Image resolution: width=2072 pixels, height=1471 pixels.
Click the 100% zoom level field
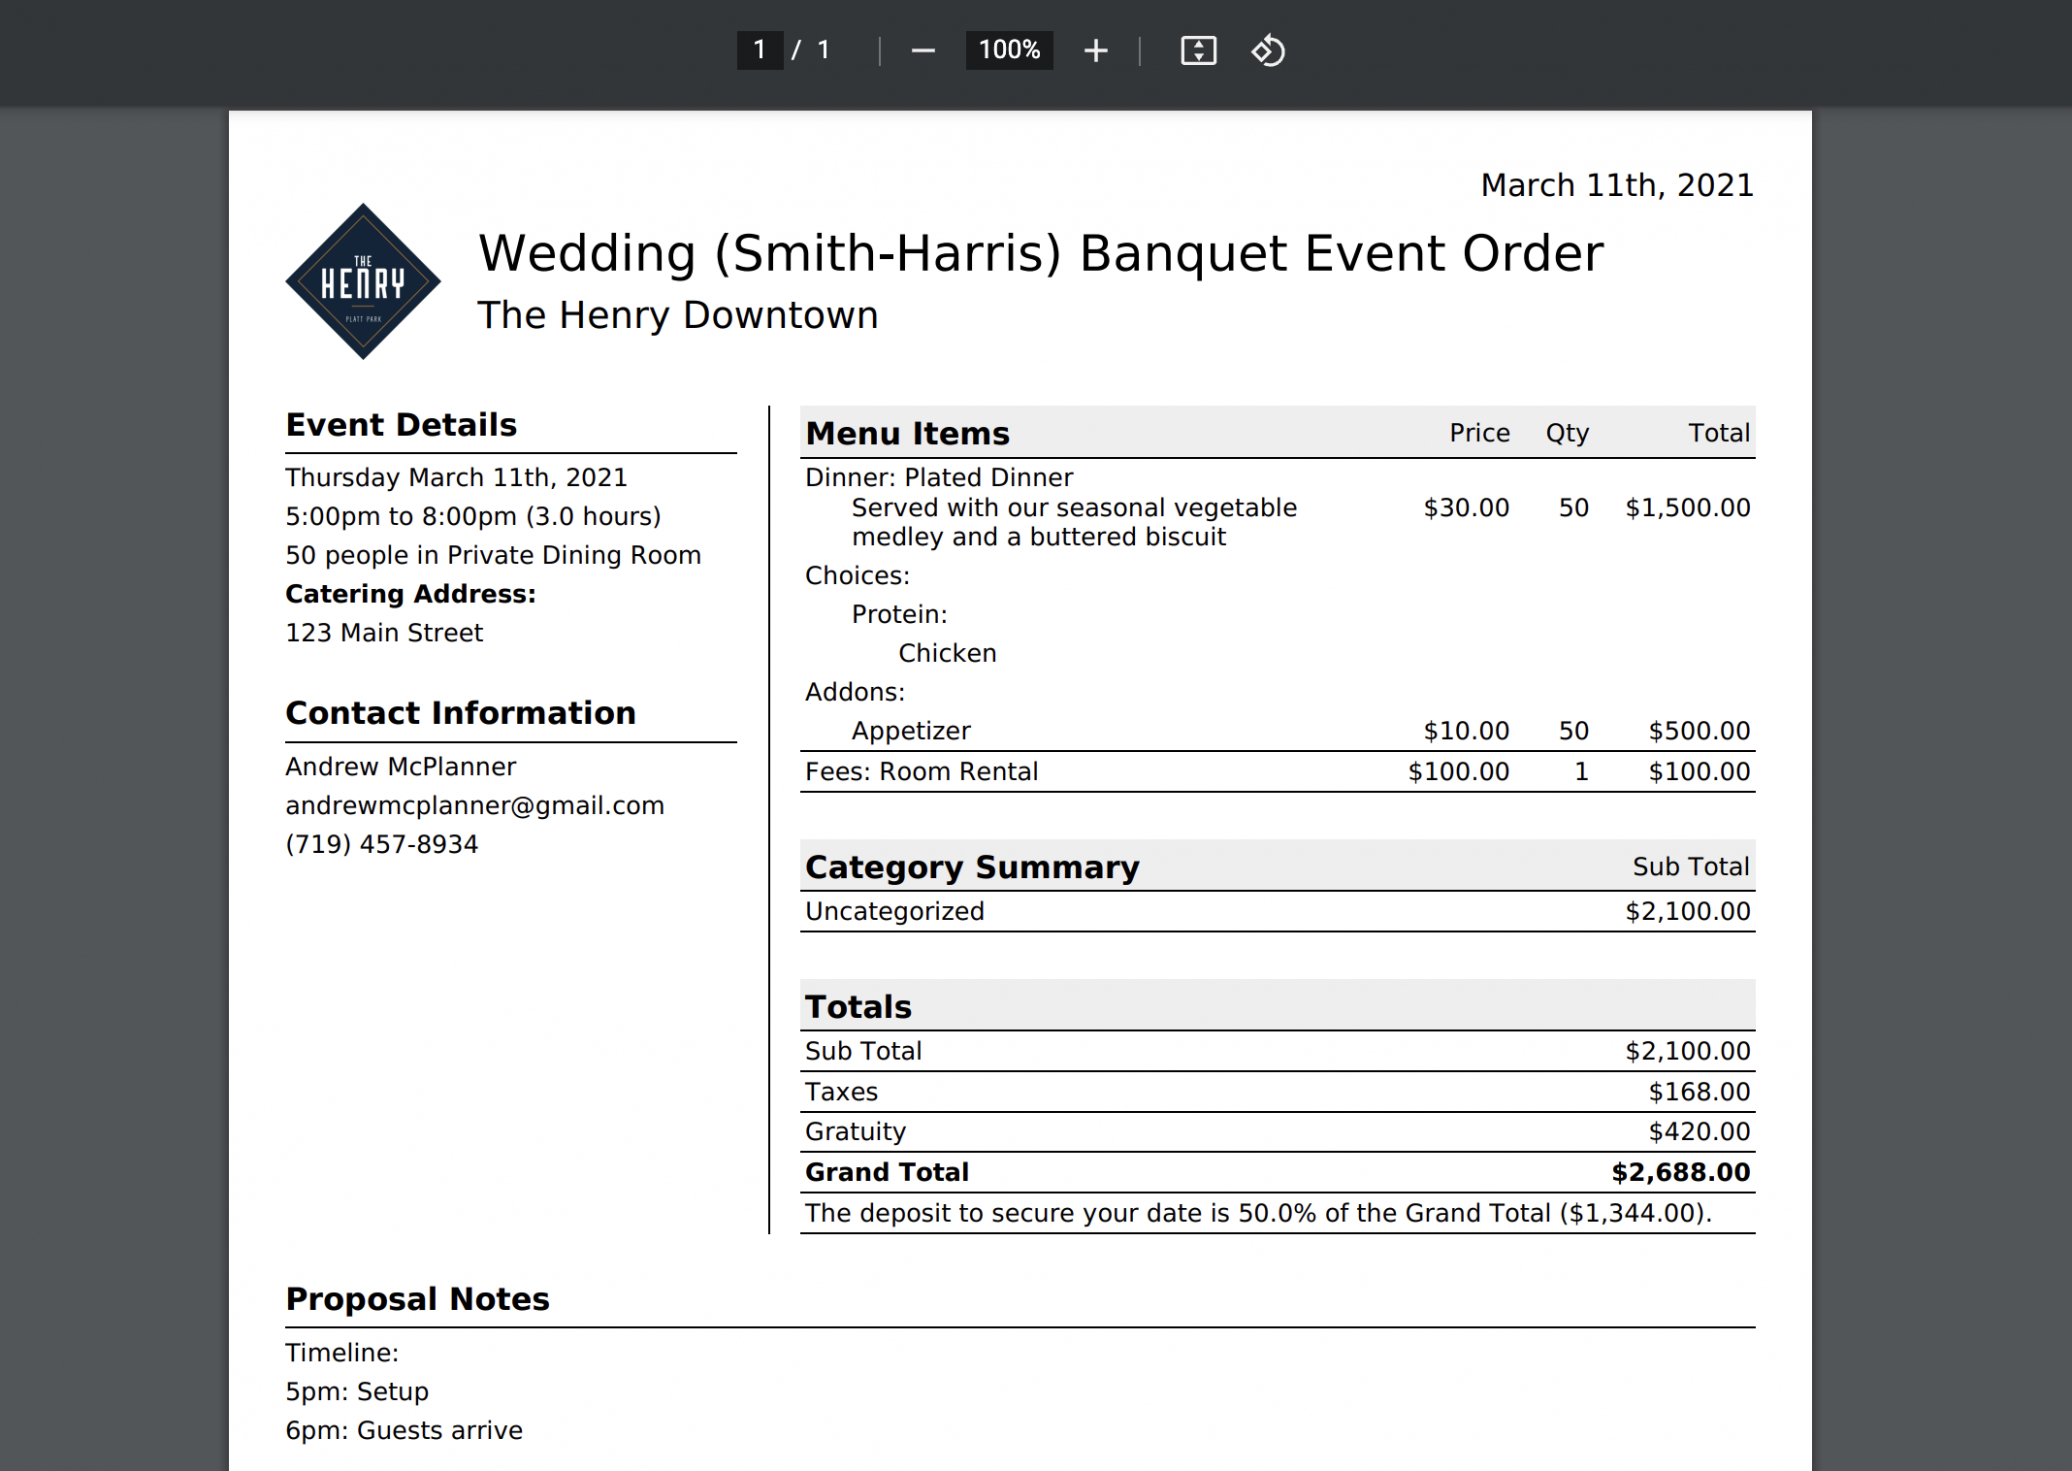[1008, 50]
